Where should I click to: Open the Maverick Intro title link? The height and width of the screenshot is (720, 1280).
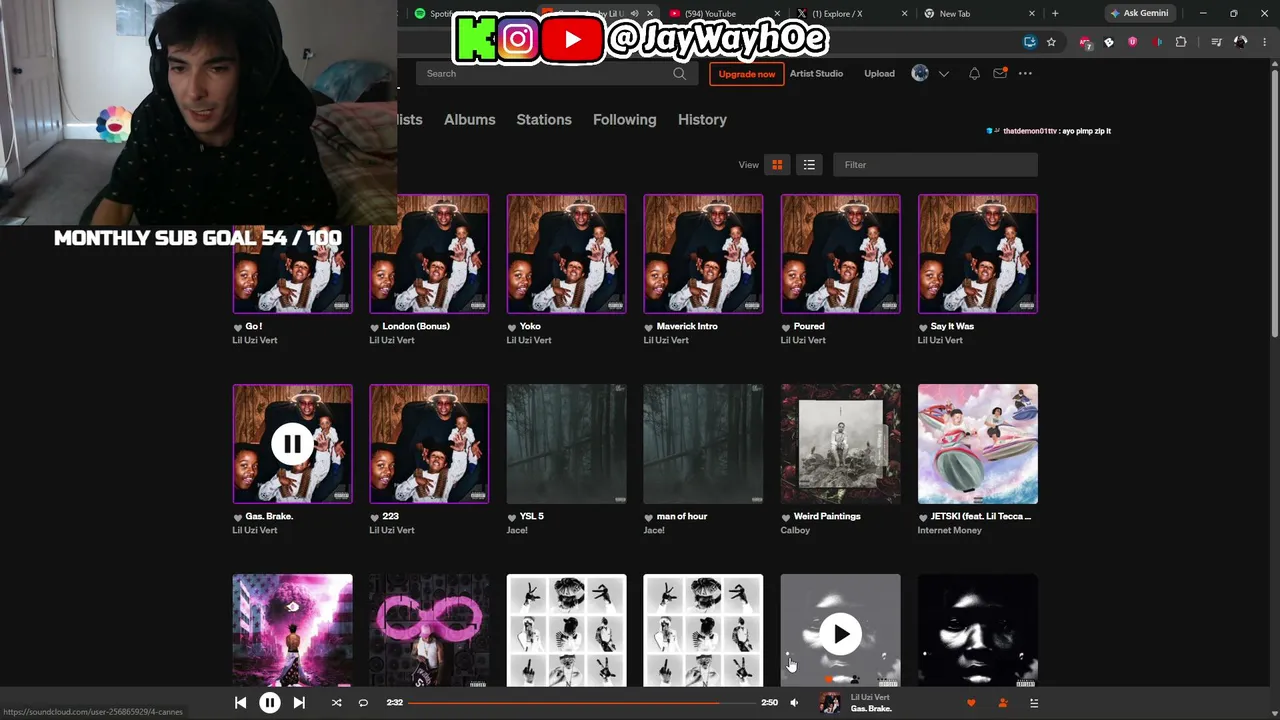pyautogui.click(x=687, y=326)
